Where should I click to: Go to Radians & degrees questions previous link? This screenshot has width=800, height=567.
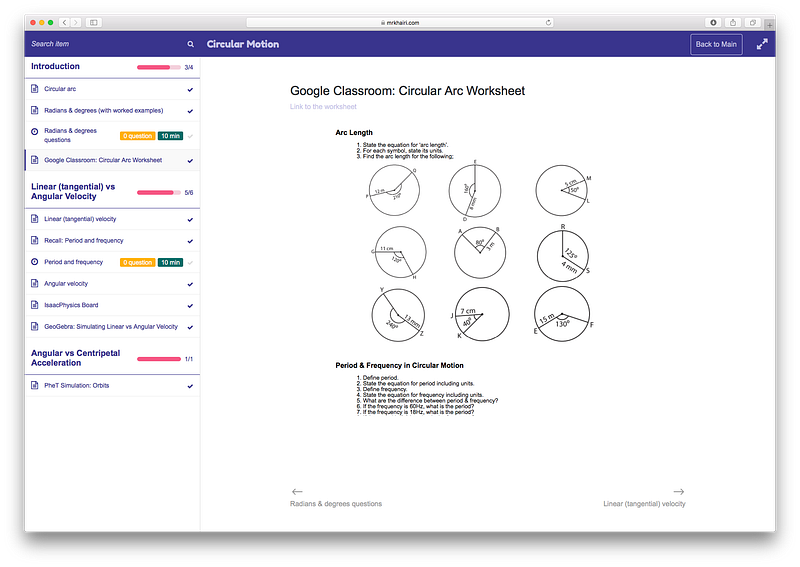point(336,504)
